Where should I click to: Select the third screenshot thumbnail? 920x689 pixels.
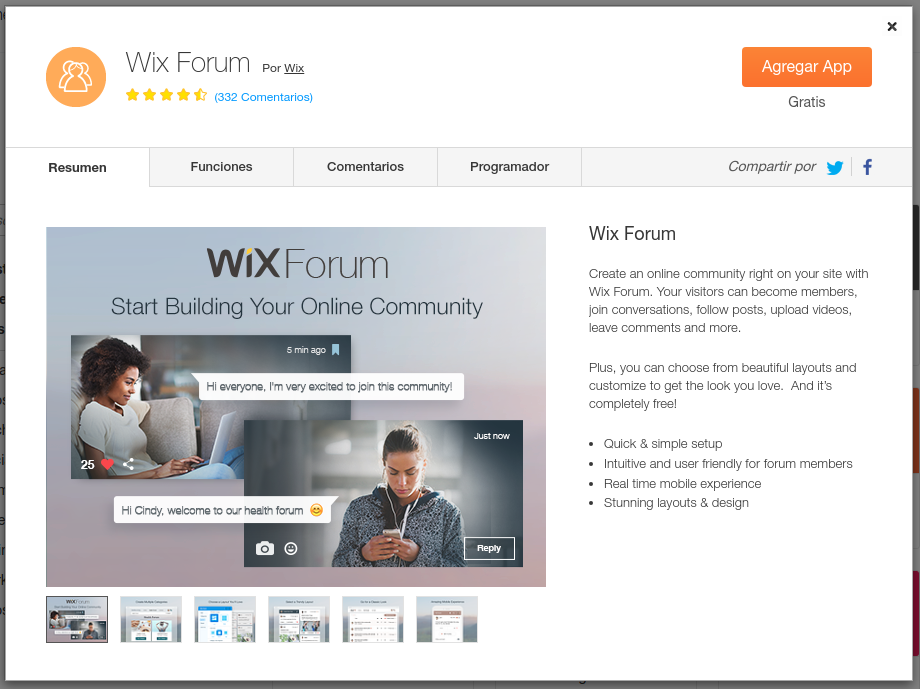pyautogui.click(x=225, y=619)
